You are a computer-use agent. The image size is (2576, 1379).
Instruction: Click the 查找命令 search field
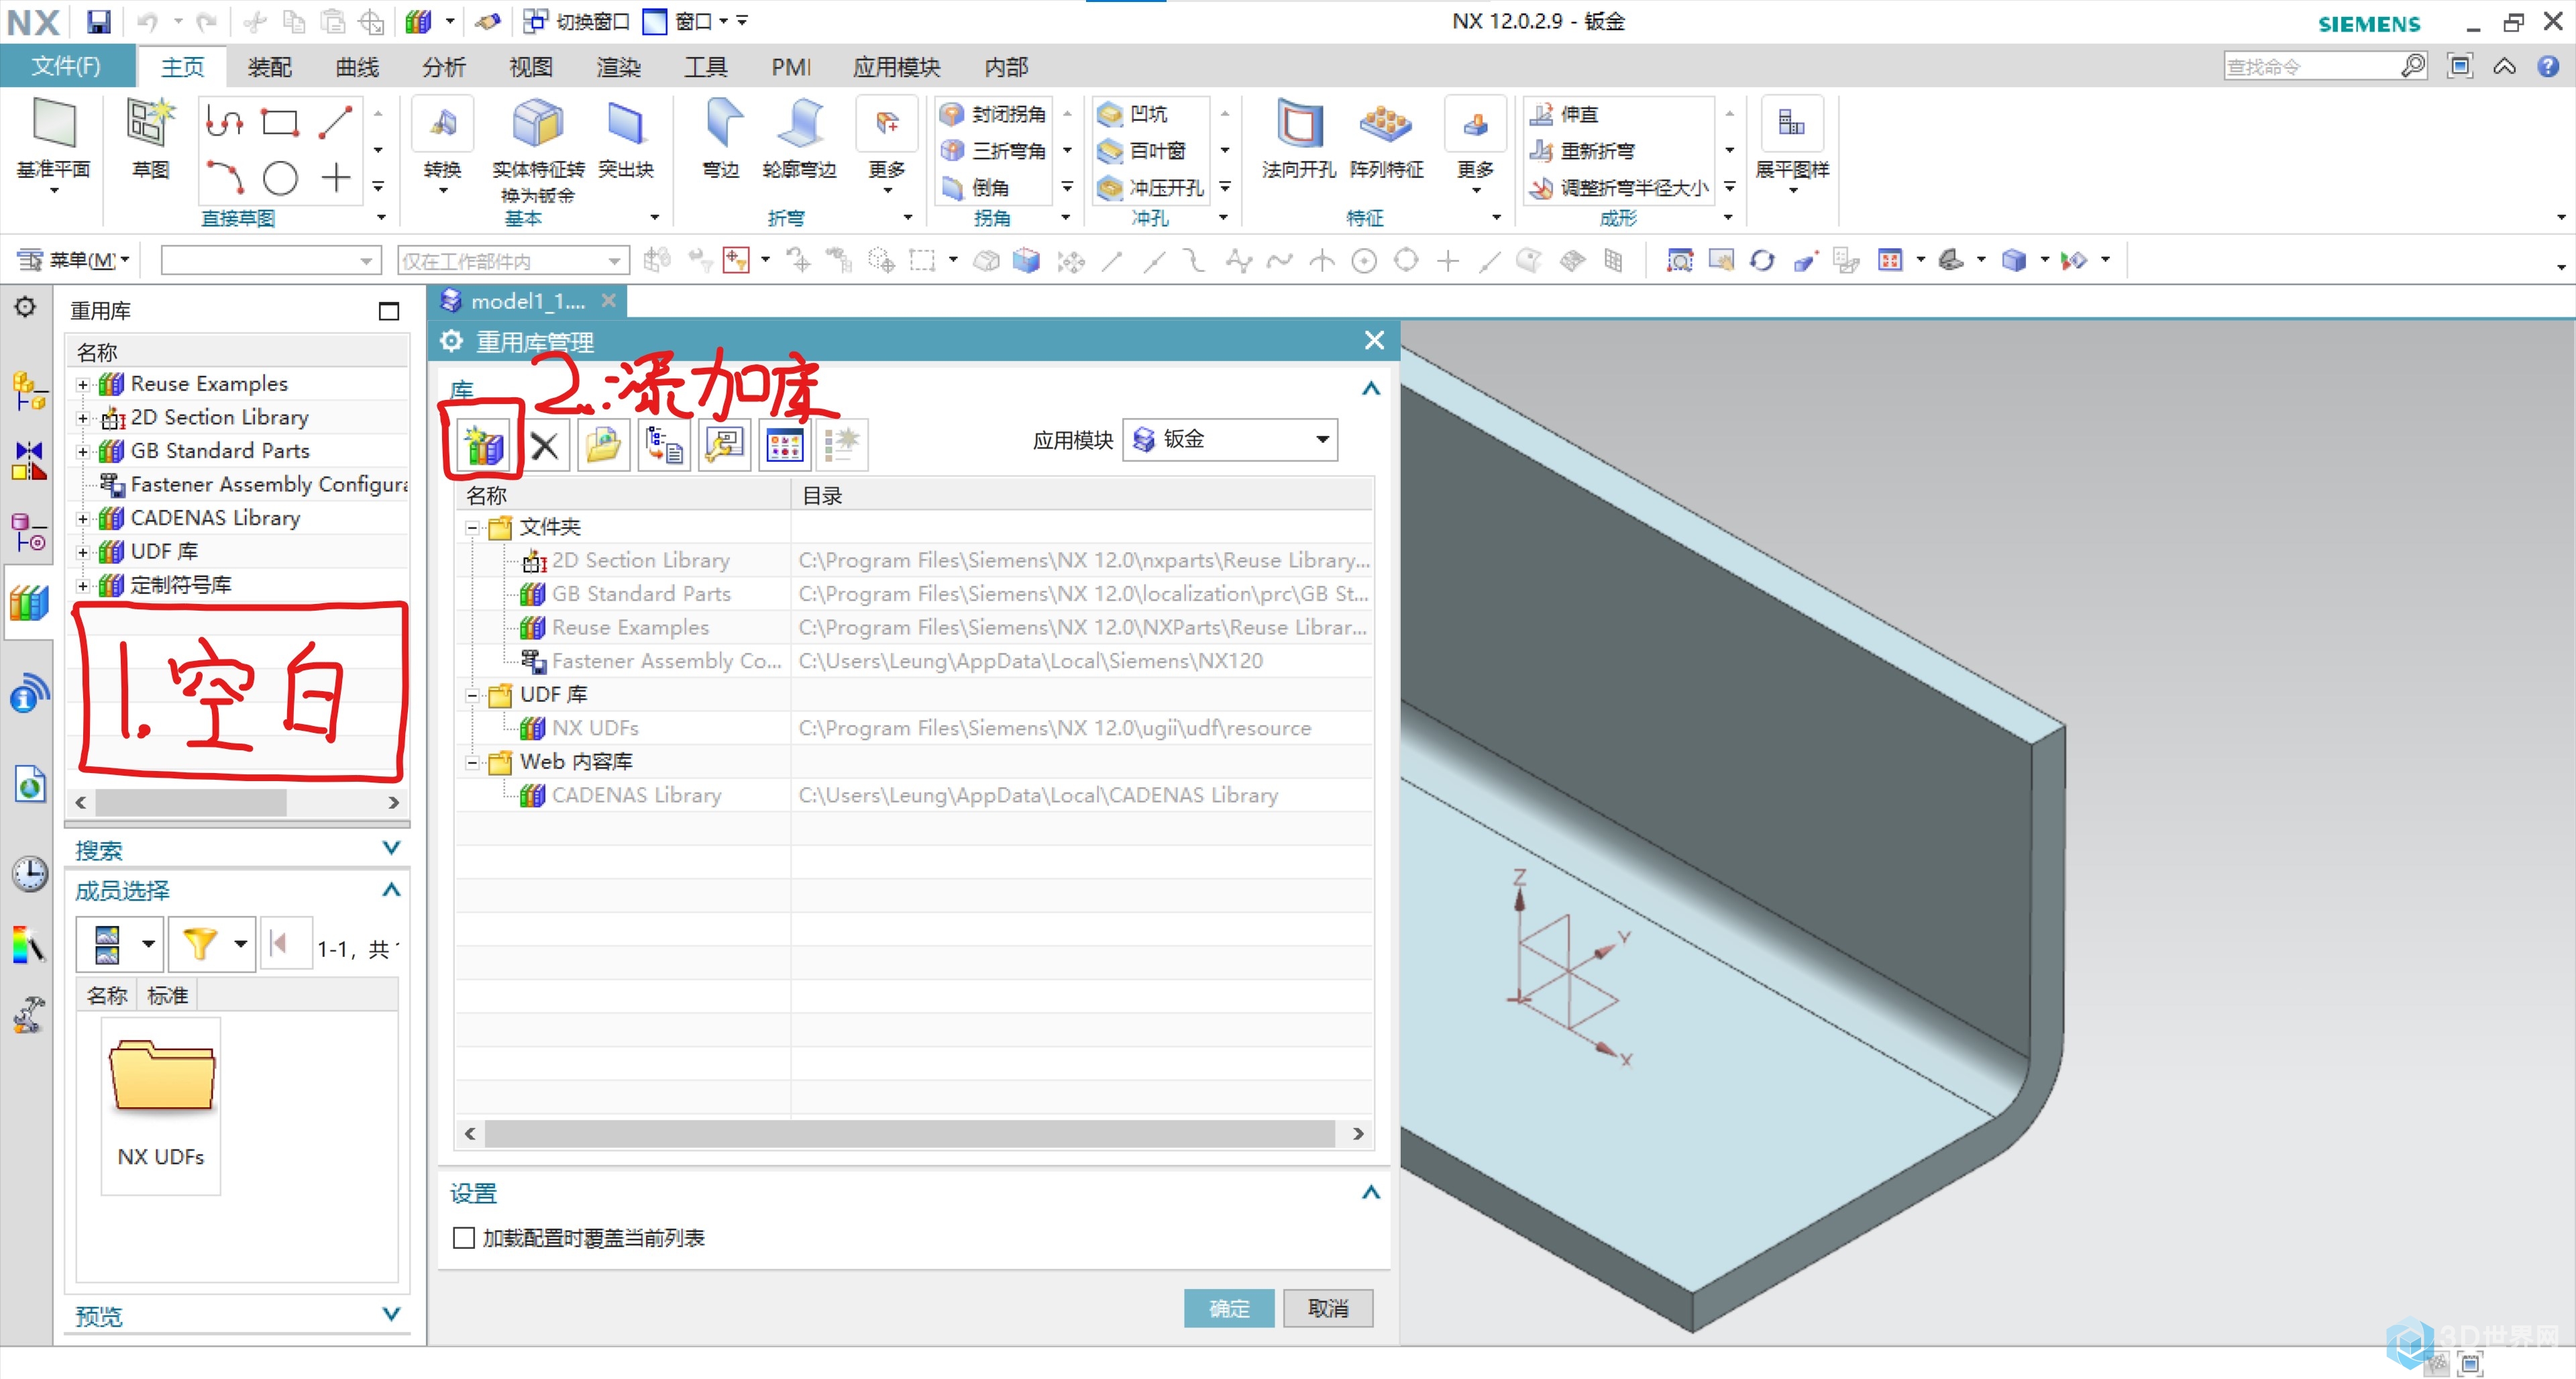click(2312, 66)
